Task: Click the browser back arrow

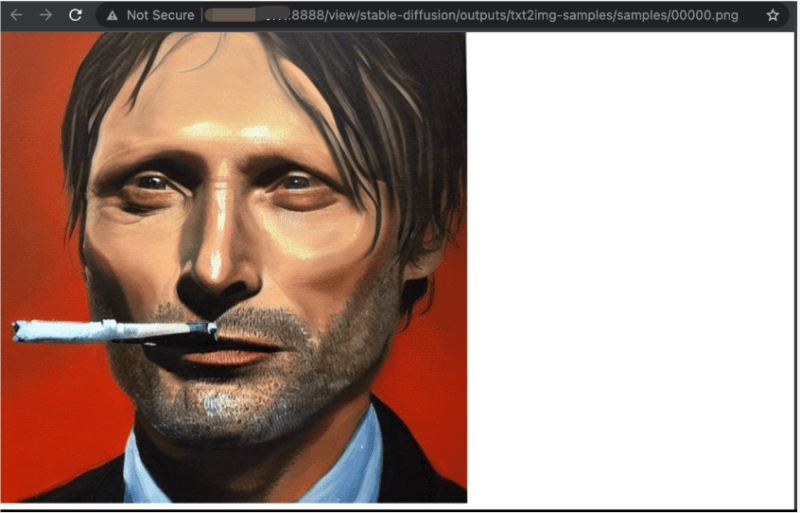Action: pos(16,15)
